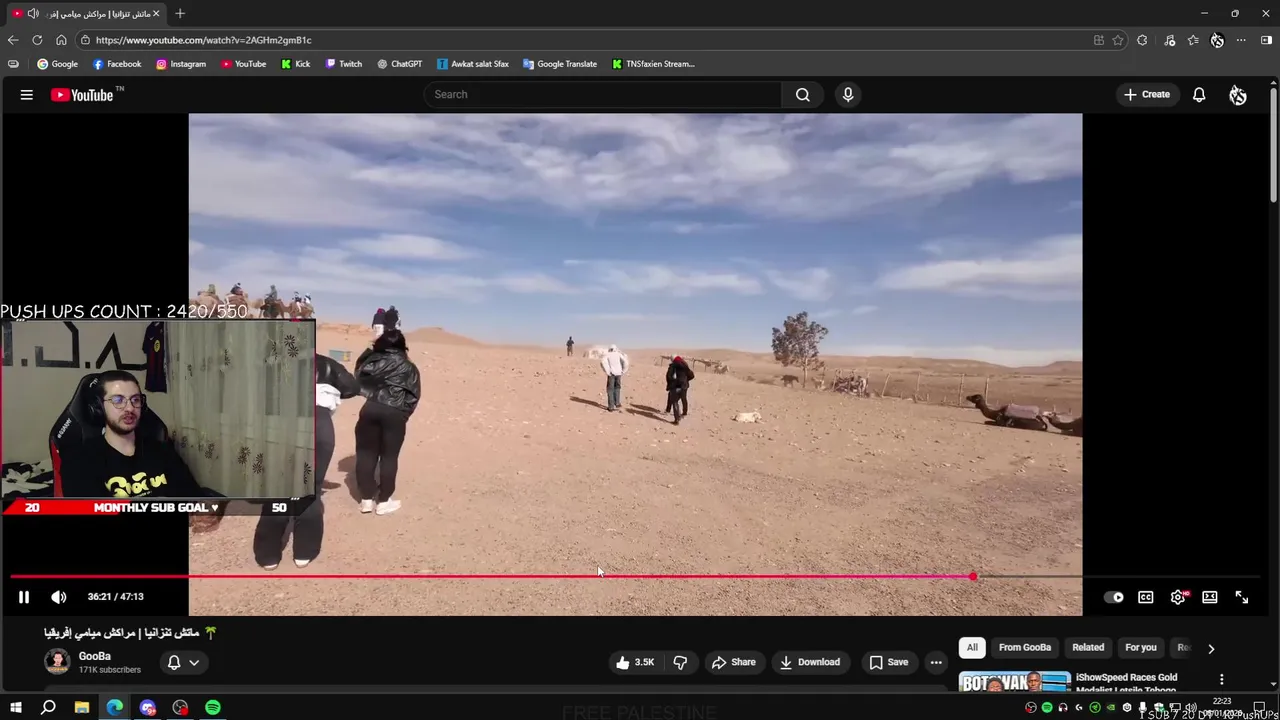This screenshot has height=720, width=1280.
Task: Reload the current page
Action: [37, 40]
